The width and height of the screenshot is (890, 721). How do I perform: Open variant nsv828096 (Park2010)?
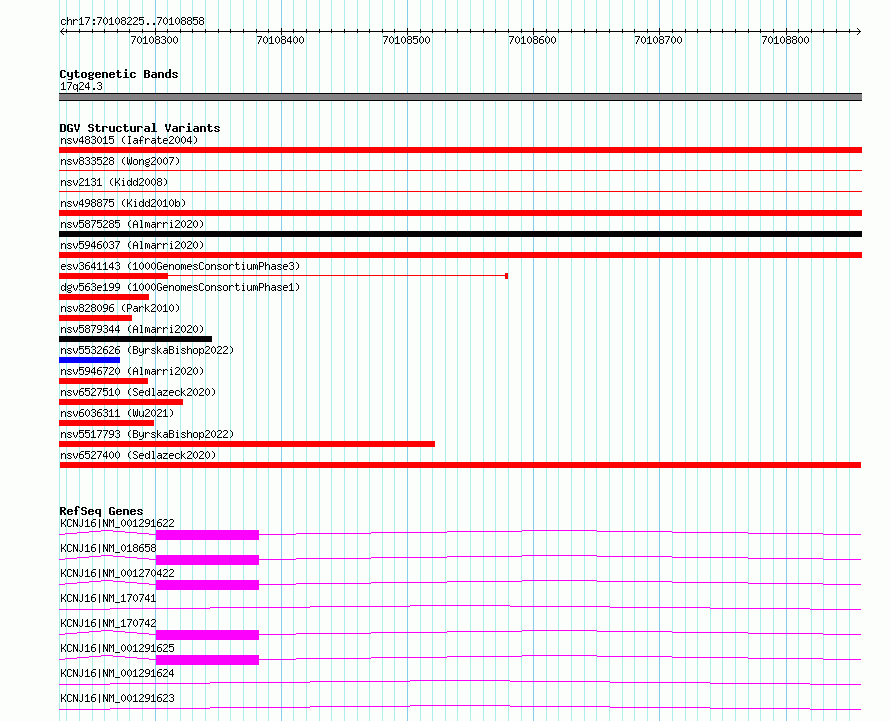pyautogui.click(x=120, y=308)
